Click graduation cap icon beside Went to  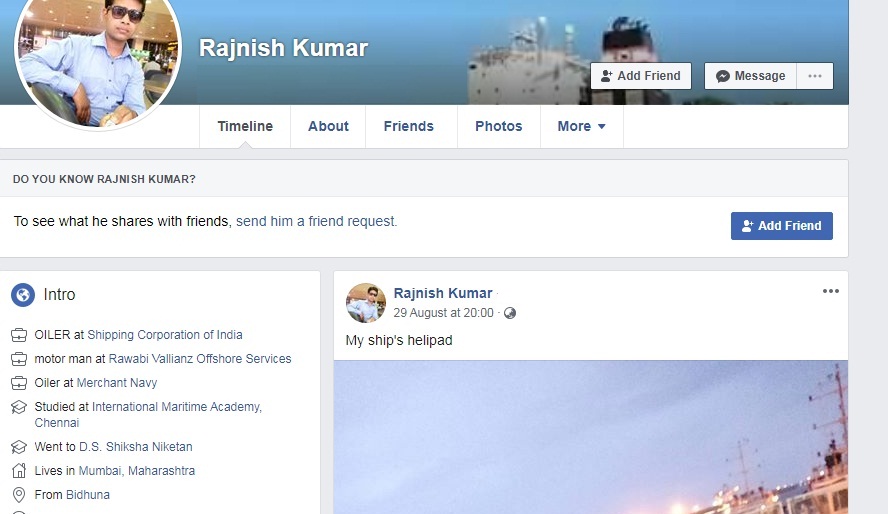tap(19, 447)
